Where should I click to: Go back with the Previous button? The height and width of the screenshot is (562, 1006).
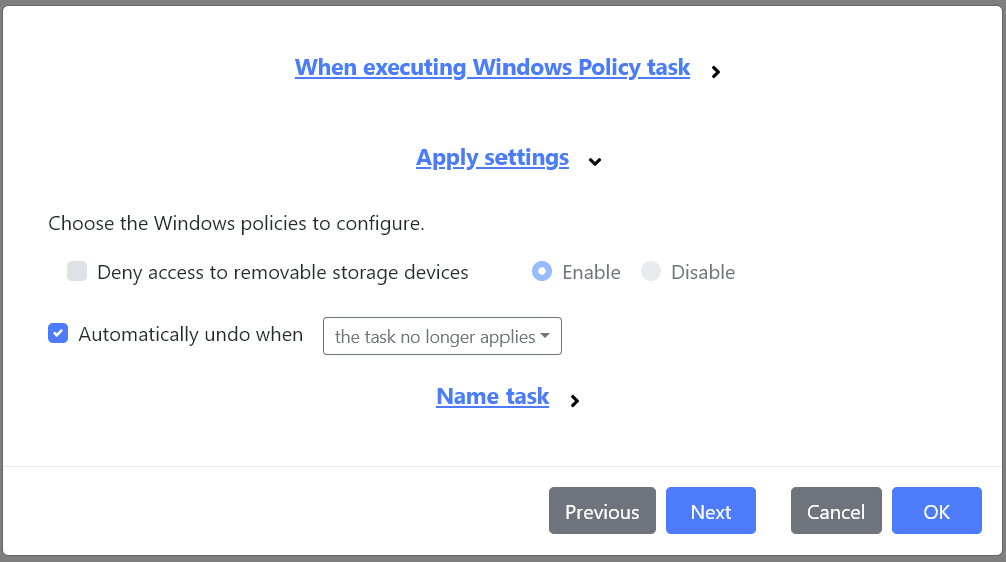[602, 512]
